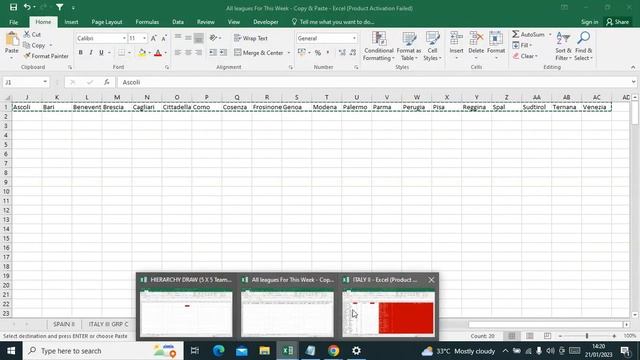
Task: Open the borders dropdown arrow
Action: point(129,53)
